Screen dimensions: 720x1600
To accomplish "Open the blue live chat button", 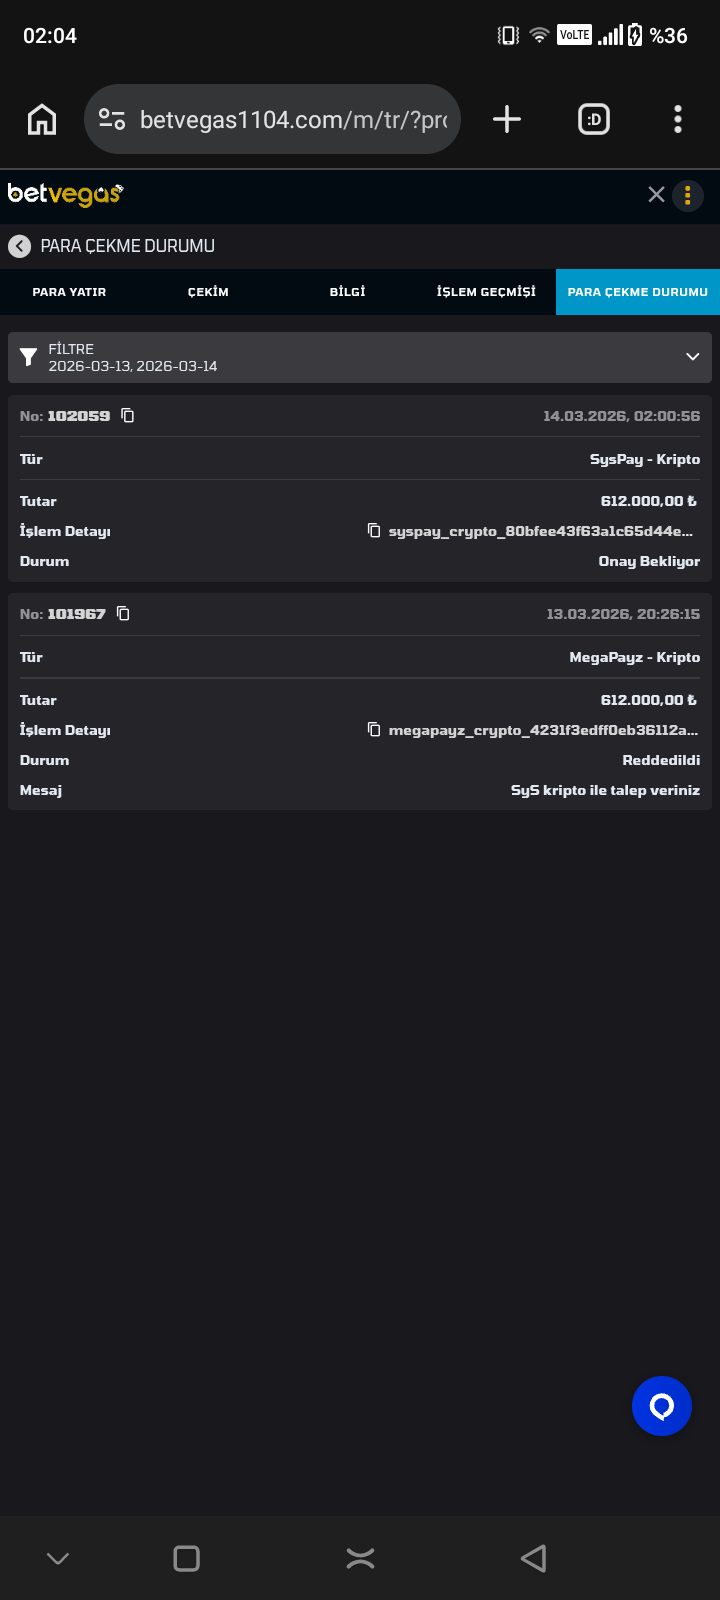I will pos(662,1406).
